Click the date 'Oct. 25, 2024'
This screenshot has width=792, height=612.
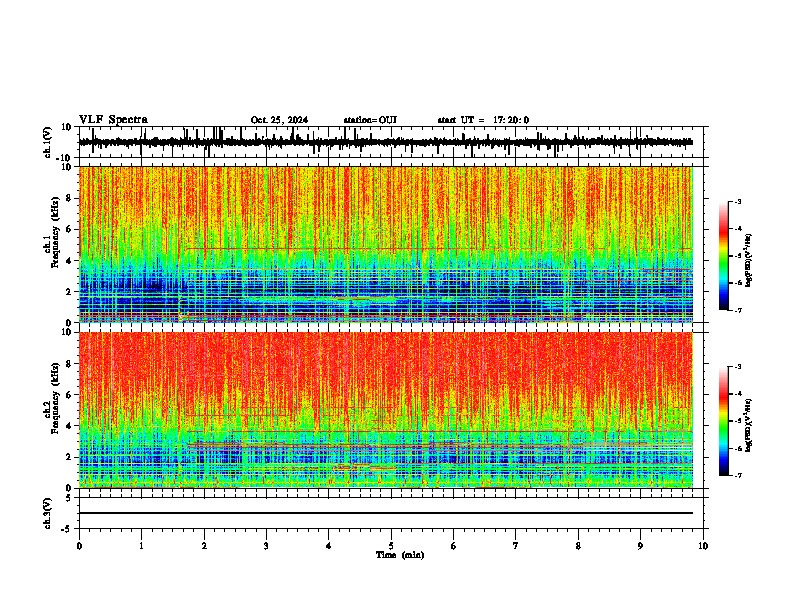(279, 120)
